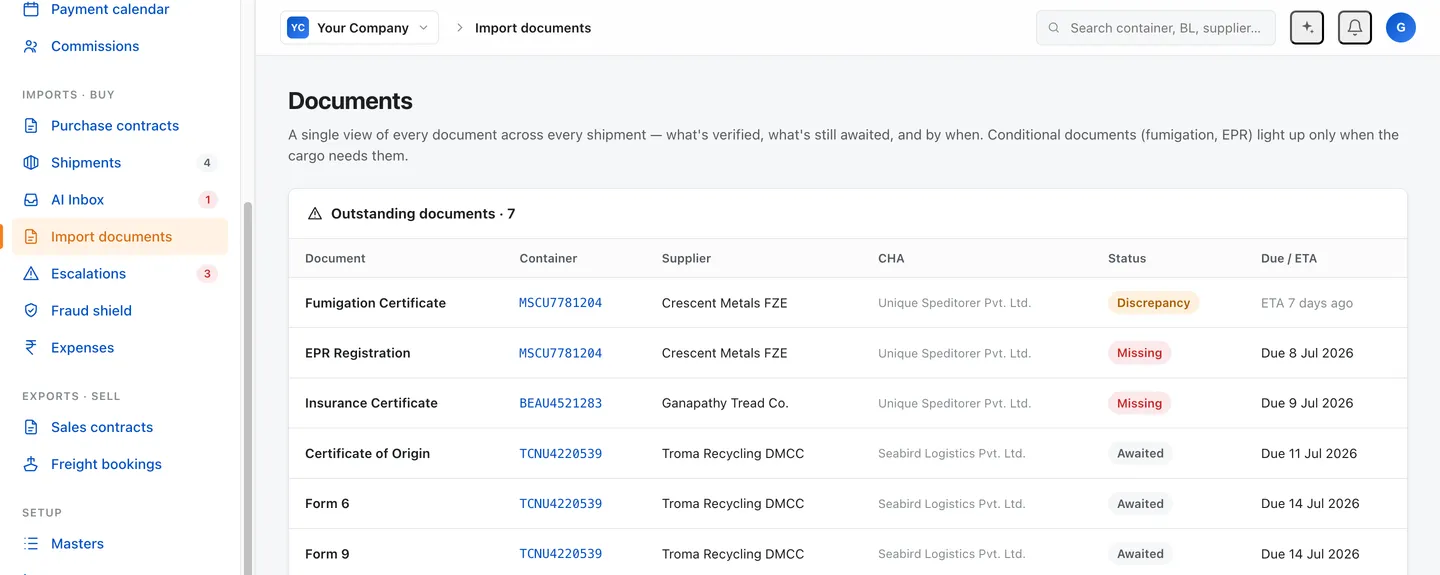Click Awaited badge in Certificate of Origin row
Image resolution: width=1440 pixels, height=575 pixels.
click(x=1140, y=453)
